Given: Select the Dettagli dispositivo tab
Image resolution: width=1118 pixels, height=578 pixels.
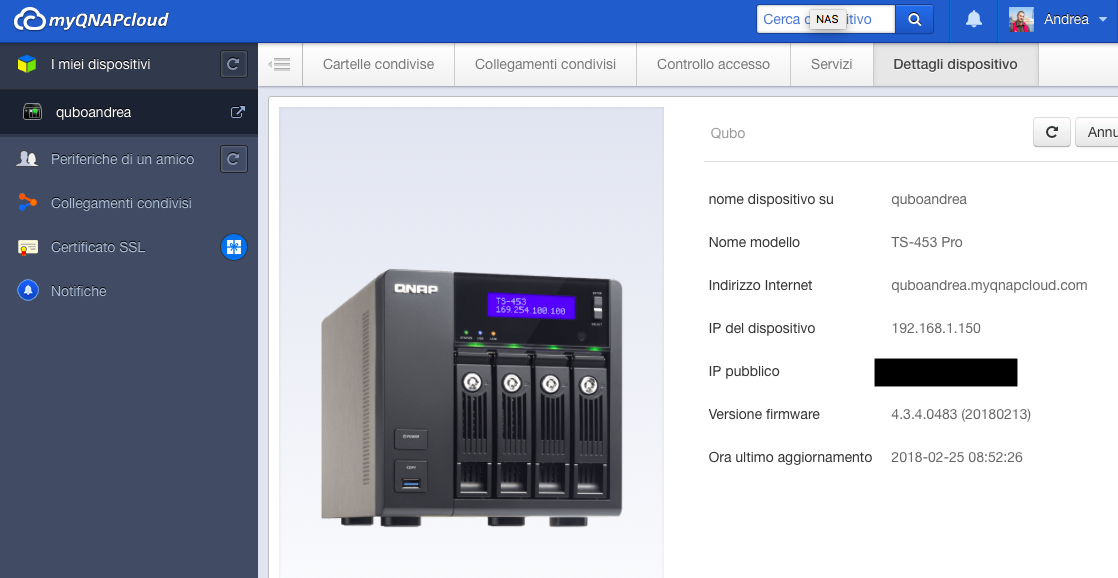Looking at the screenshot, I should tap(955, 65).
